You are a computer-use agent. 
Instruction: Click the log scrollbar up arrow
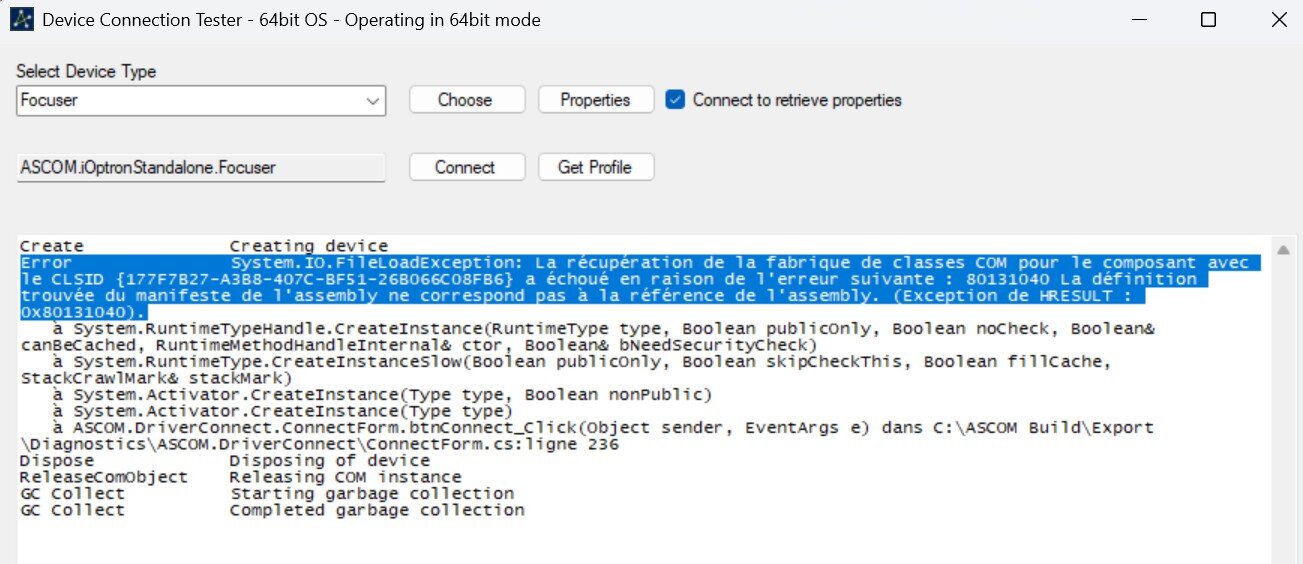[1283, 249]
